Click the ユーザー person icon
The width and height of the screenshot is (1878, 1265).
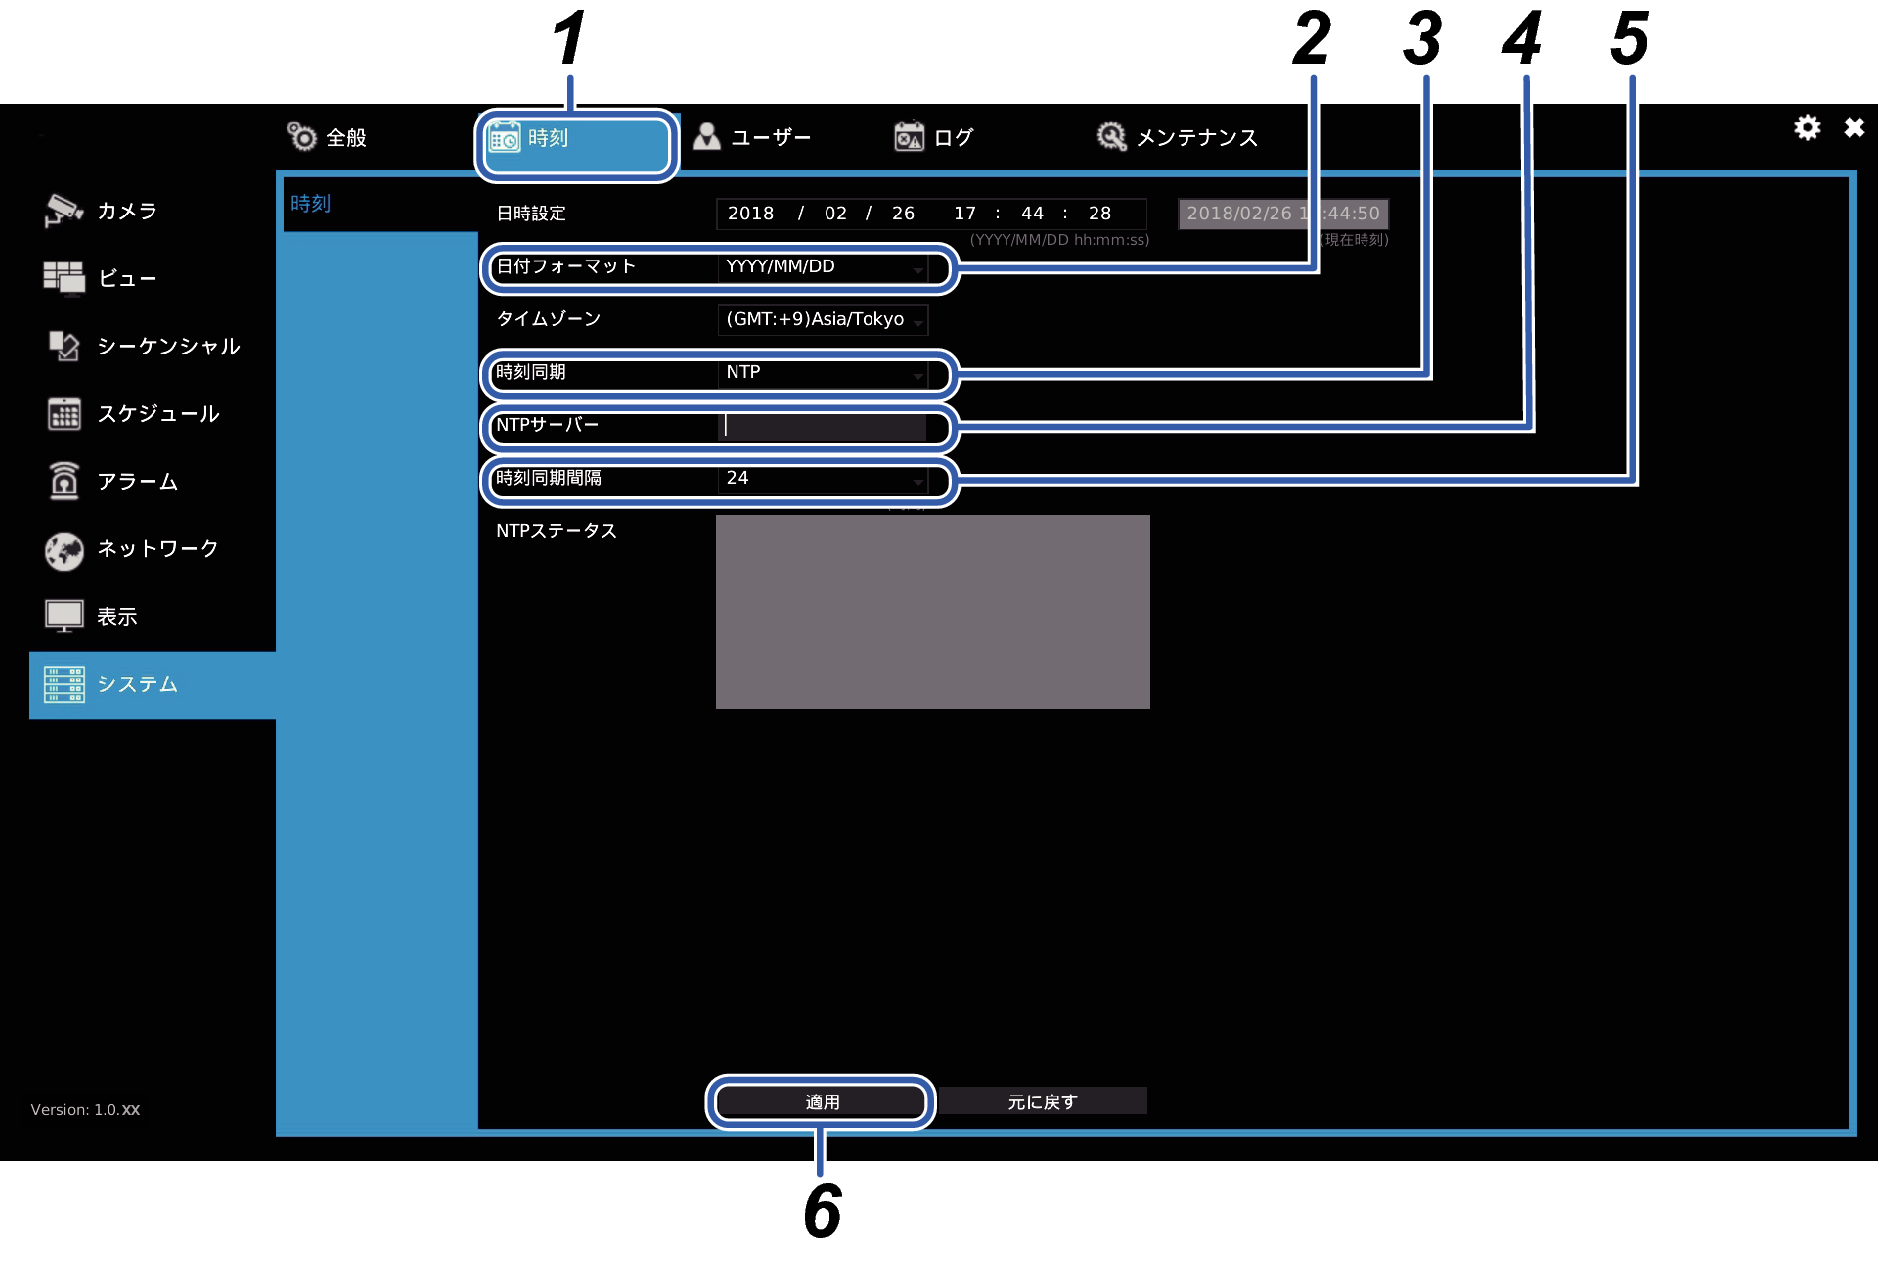coord(707,136)
